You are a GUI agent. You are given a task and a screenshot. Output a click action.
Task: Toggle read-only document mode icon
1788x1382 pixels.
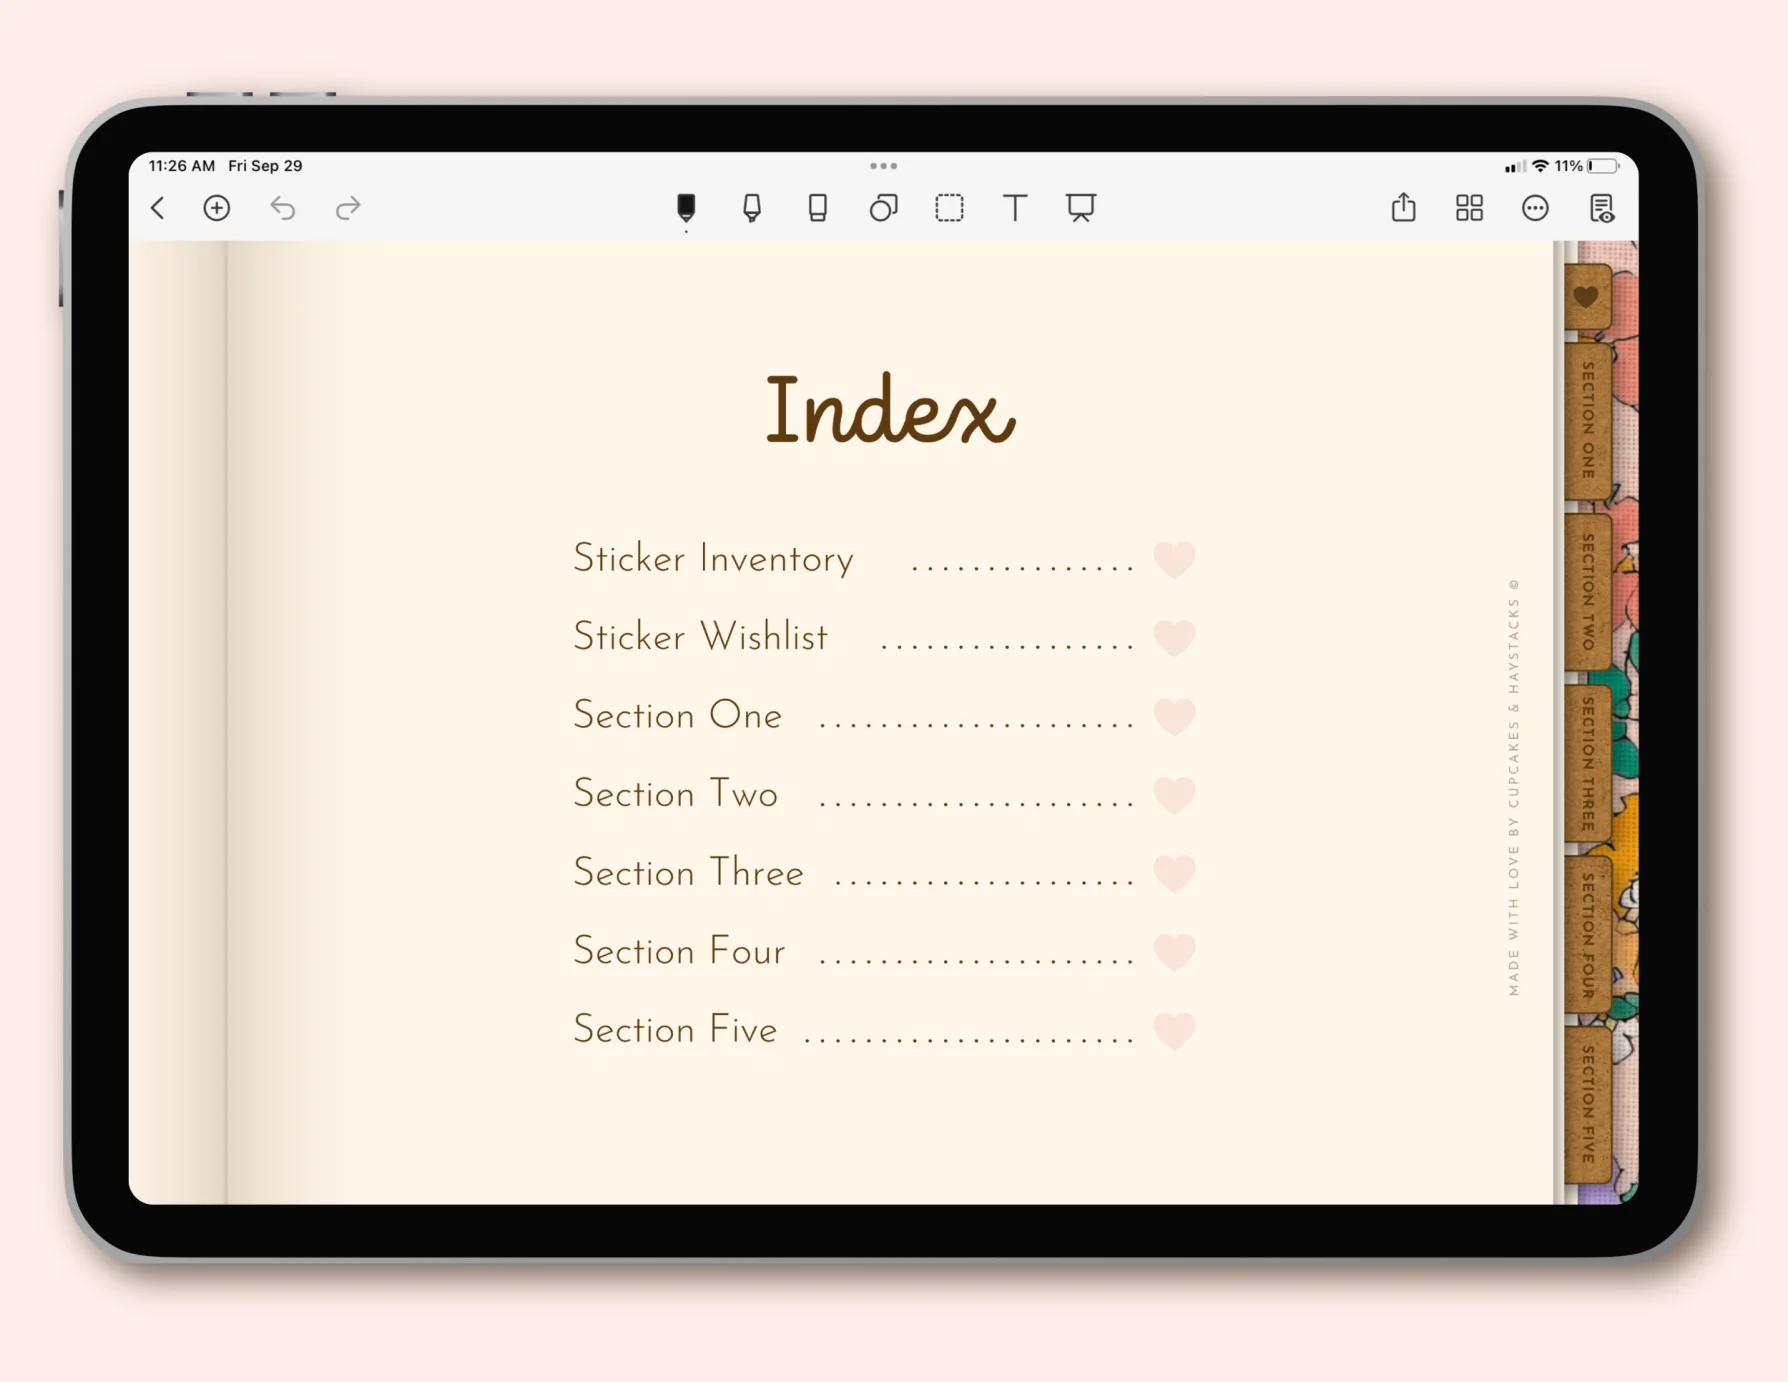click(1602, 208)
